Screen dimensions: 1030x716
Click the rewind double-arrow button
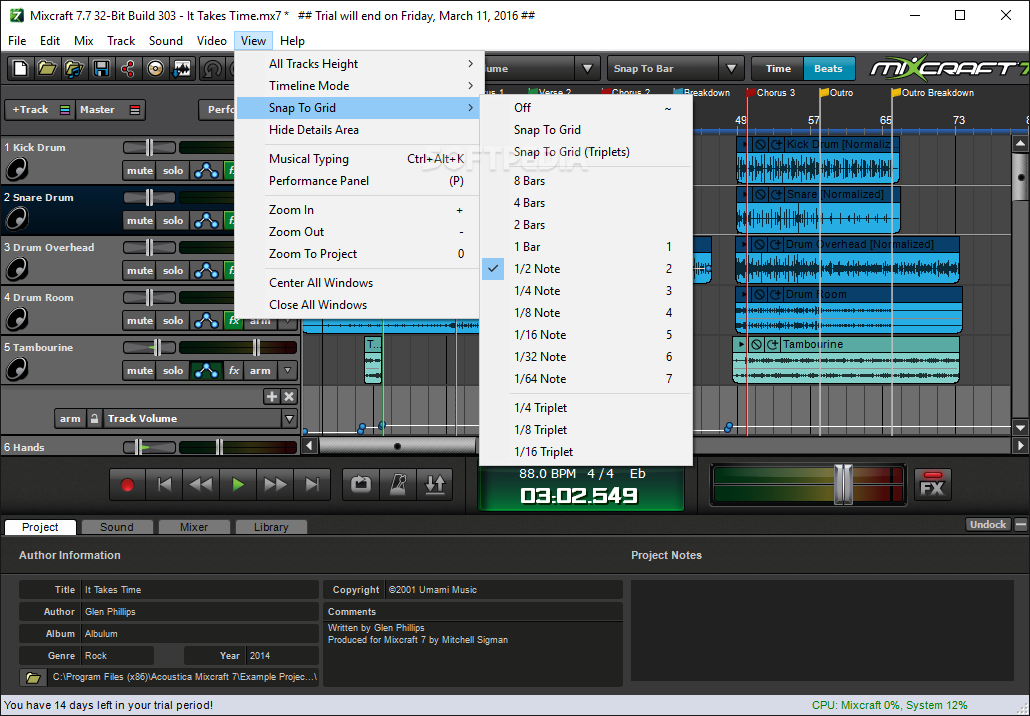(x=201, y=485)
